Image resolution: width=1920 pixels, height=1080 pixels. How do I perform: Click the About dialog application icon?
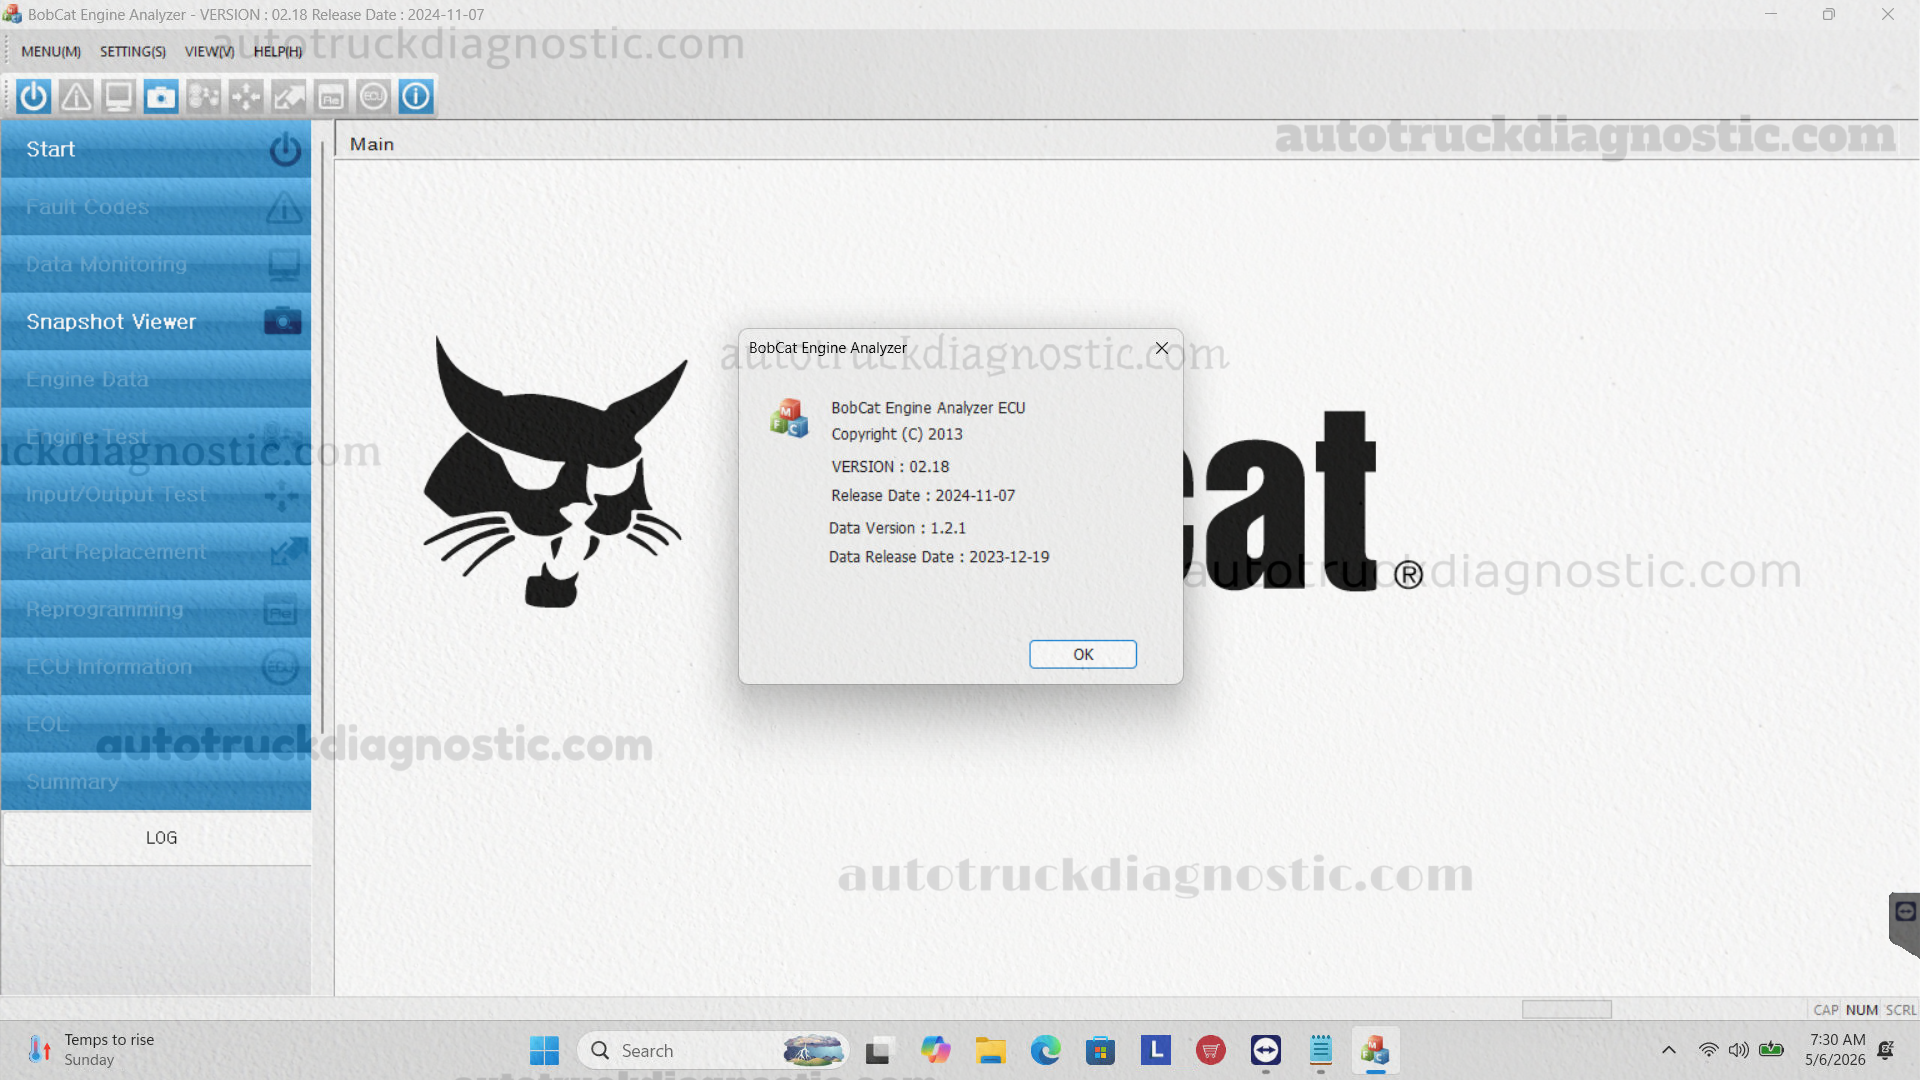coord(789,418)
